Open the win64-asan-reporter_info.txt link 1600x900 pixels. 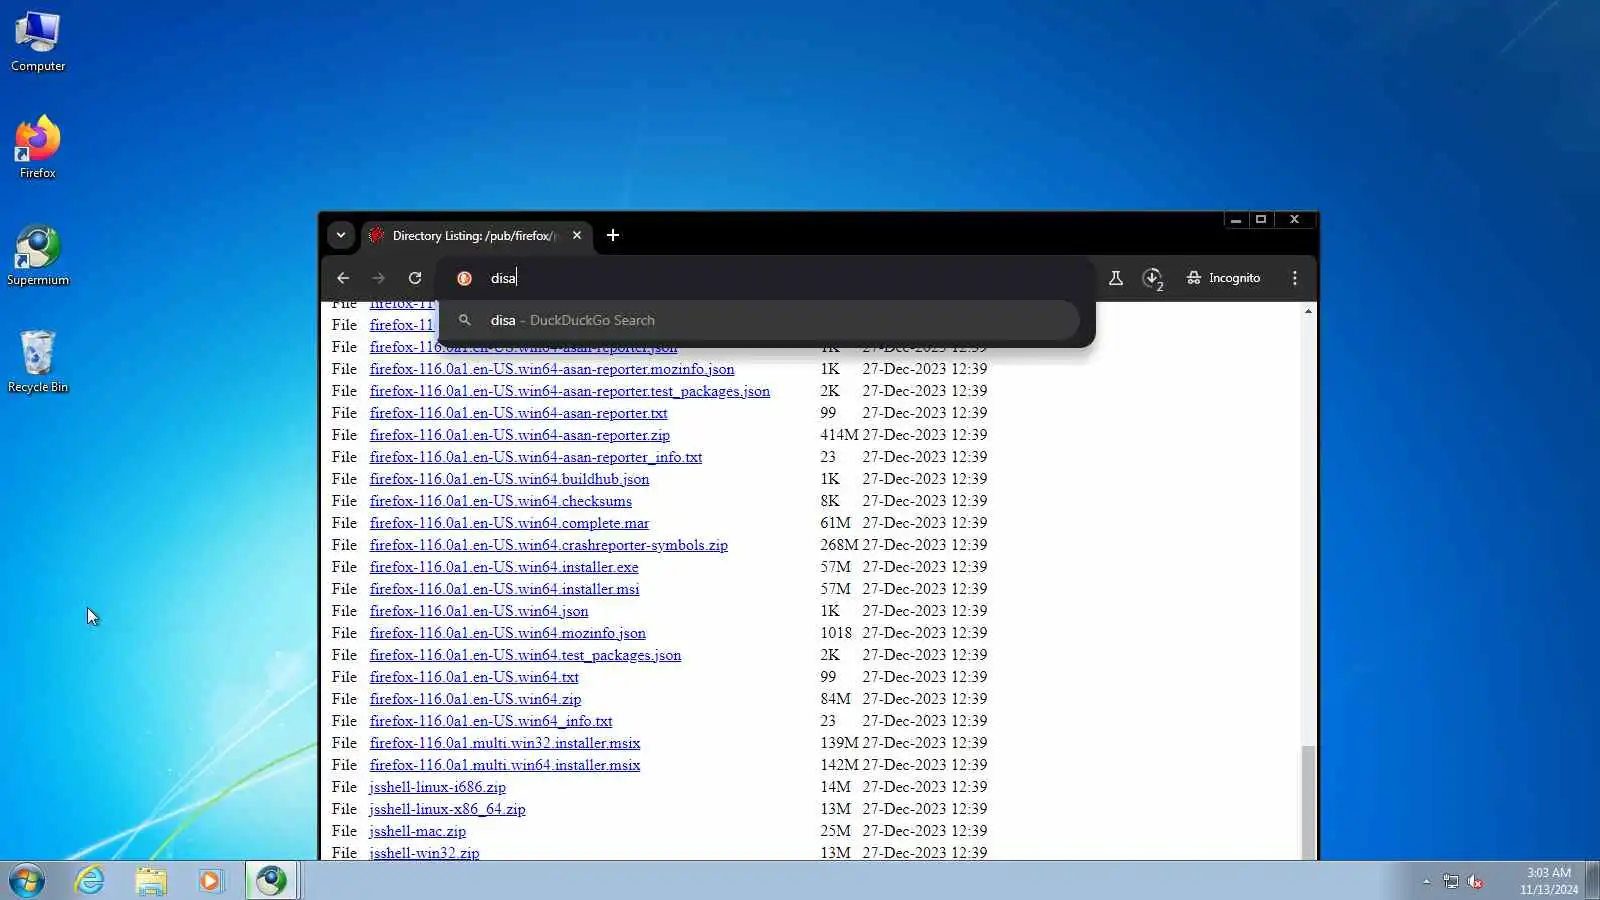coord(536,457)
